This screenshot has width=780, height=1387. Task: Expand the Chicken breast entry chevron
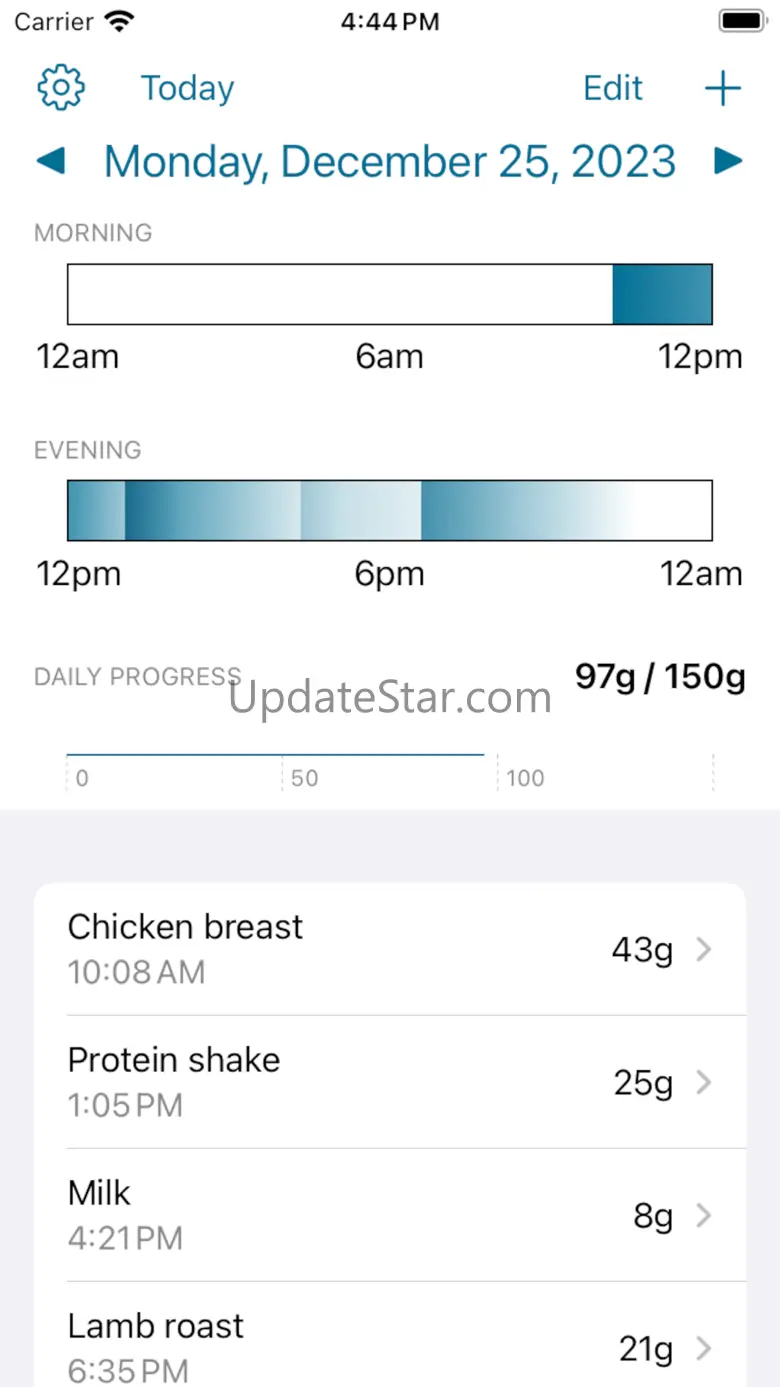click(704, 949)
